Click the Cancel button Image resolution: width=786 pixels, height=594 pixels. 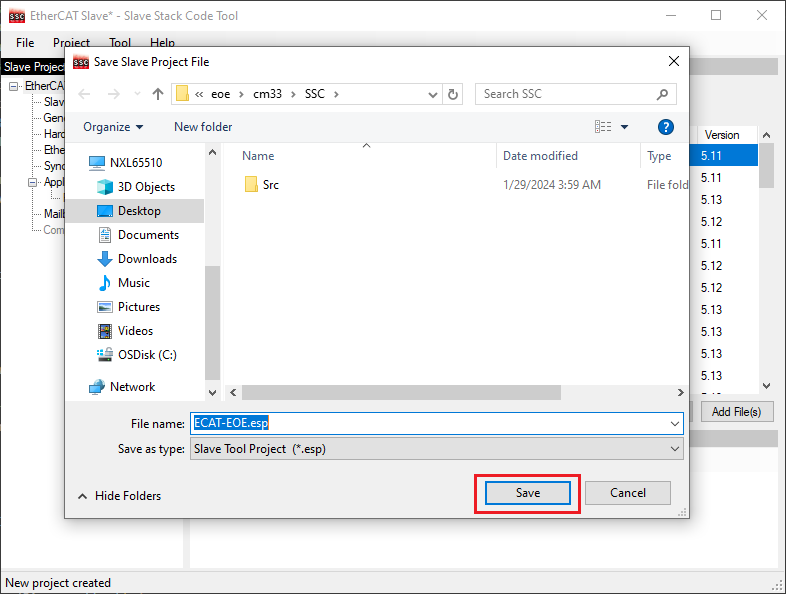[x=627, y=493]
